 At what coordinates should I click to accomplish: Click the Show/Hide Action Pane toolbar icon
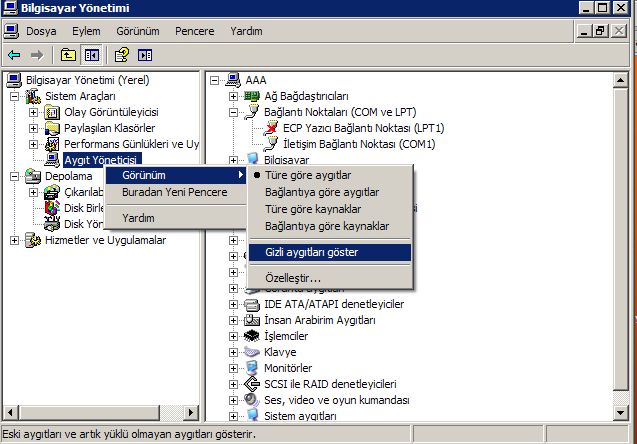coord(145,55)
